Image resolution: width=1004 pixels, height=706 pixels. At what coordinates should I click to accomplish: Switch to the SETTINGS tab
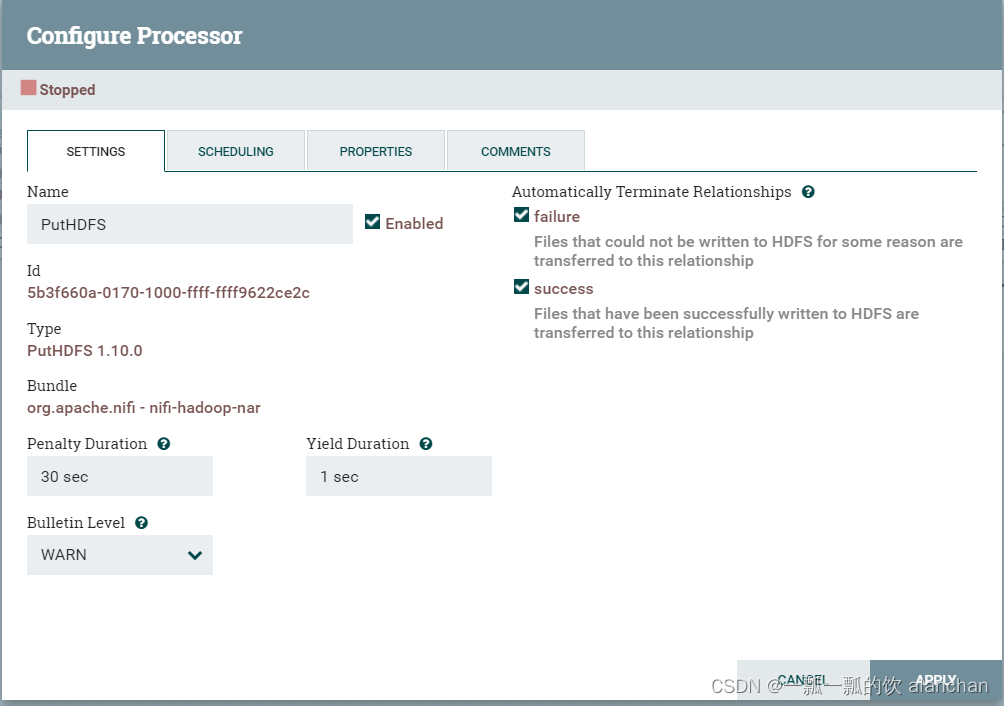(96, 152)
